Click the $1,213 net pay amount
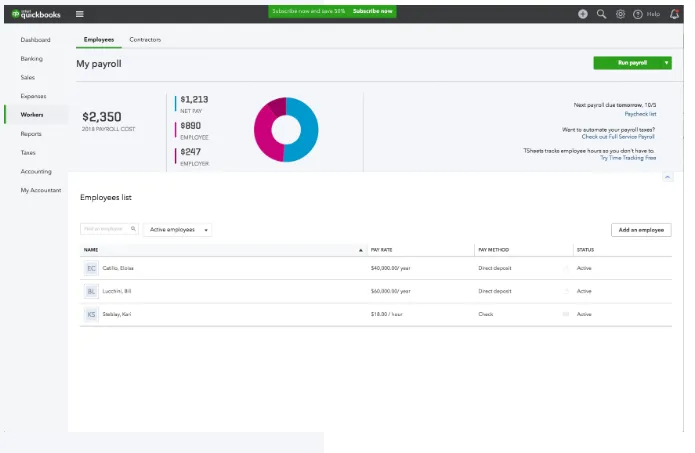The height and width of the screenshot is (453, 695). 194,99
